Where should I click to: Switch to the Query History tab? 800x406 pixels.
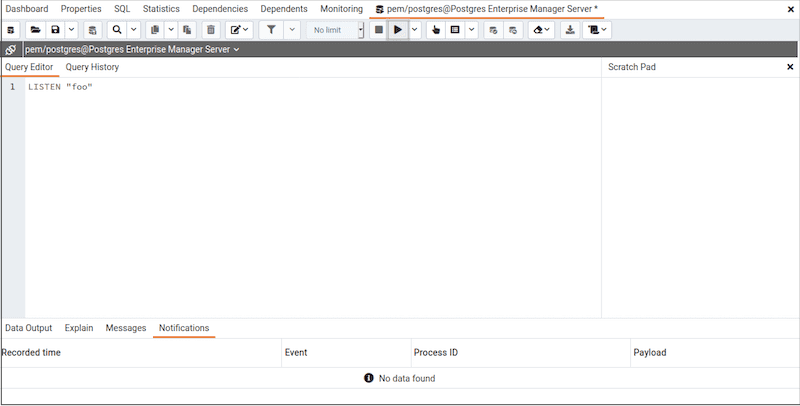[x=92, y=67]
